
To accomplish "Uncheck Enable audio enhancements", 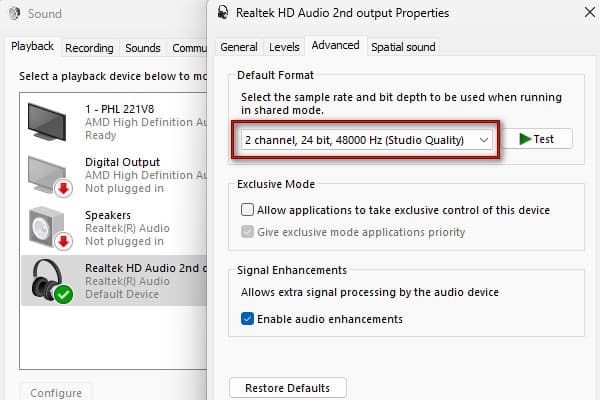I will coord(247,318).
